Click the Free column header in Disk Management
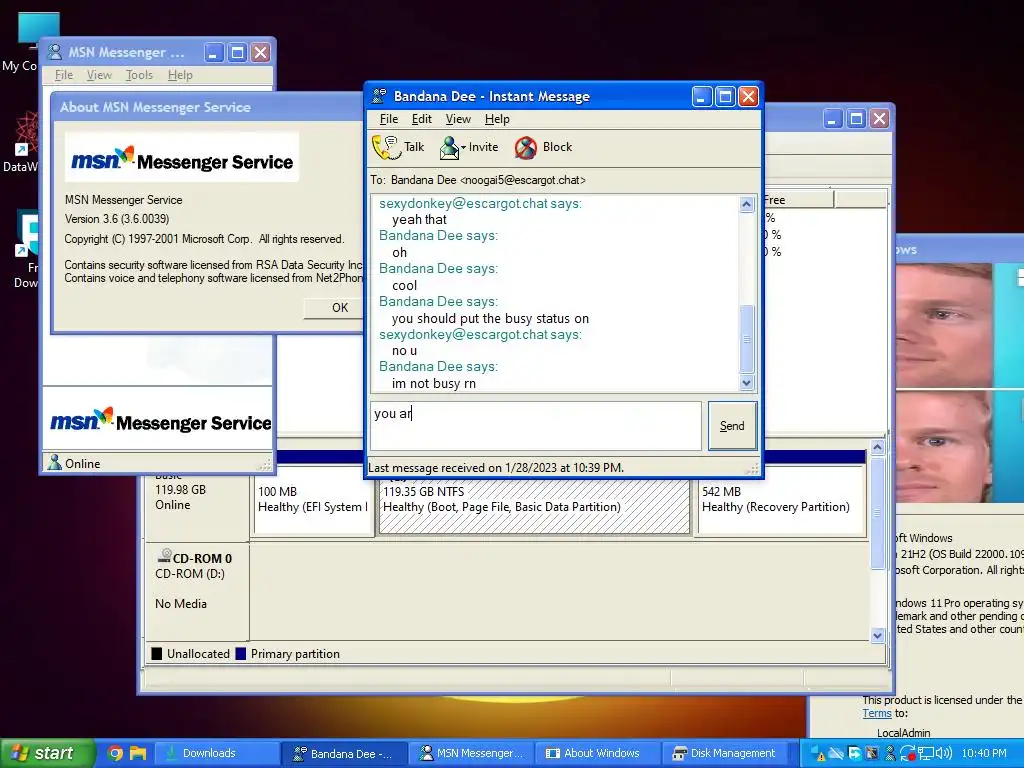The height and width of the screenshot is (768, 1024). point(798,199)
